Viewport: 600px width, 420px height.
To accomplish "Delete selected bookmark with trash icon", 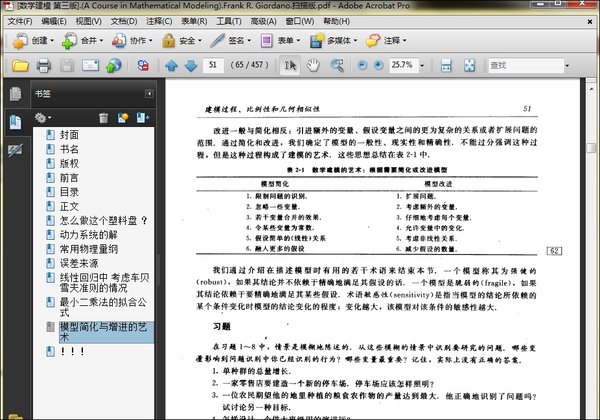I will click(103, 117).
